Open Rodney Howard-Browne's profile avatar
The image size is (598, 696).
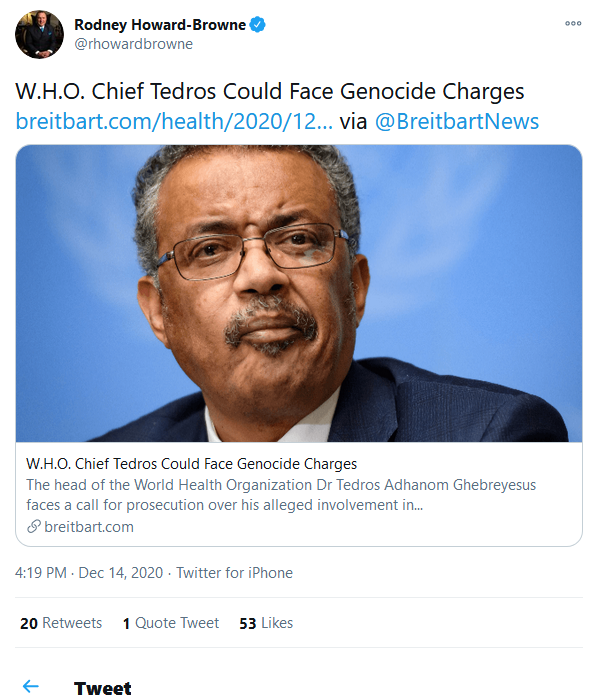(x=40, y=34)
